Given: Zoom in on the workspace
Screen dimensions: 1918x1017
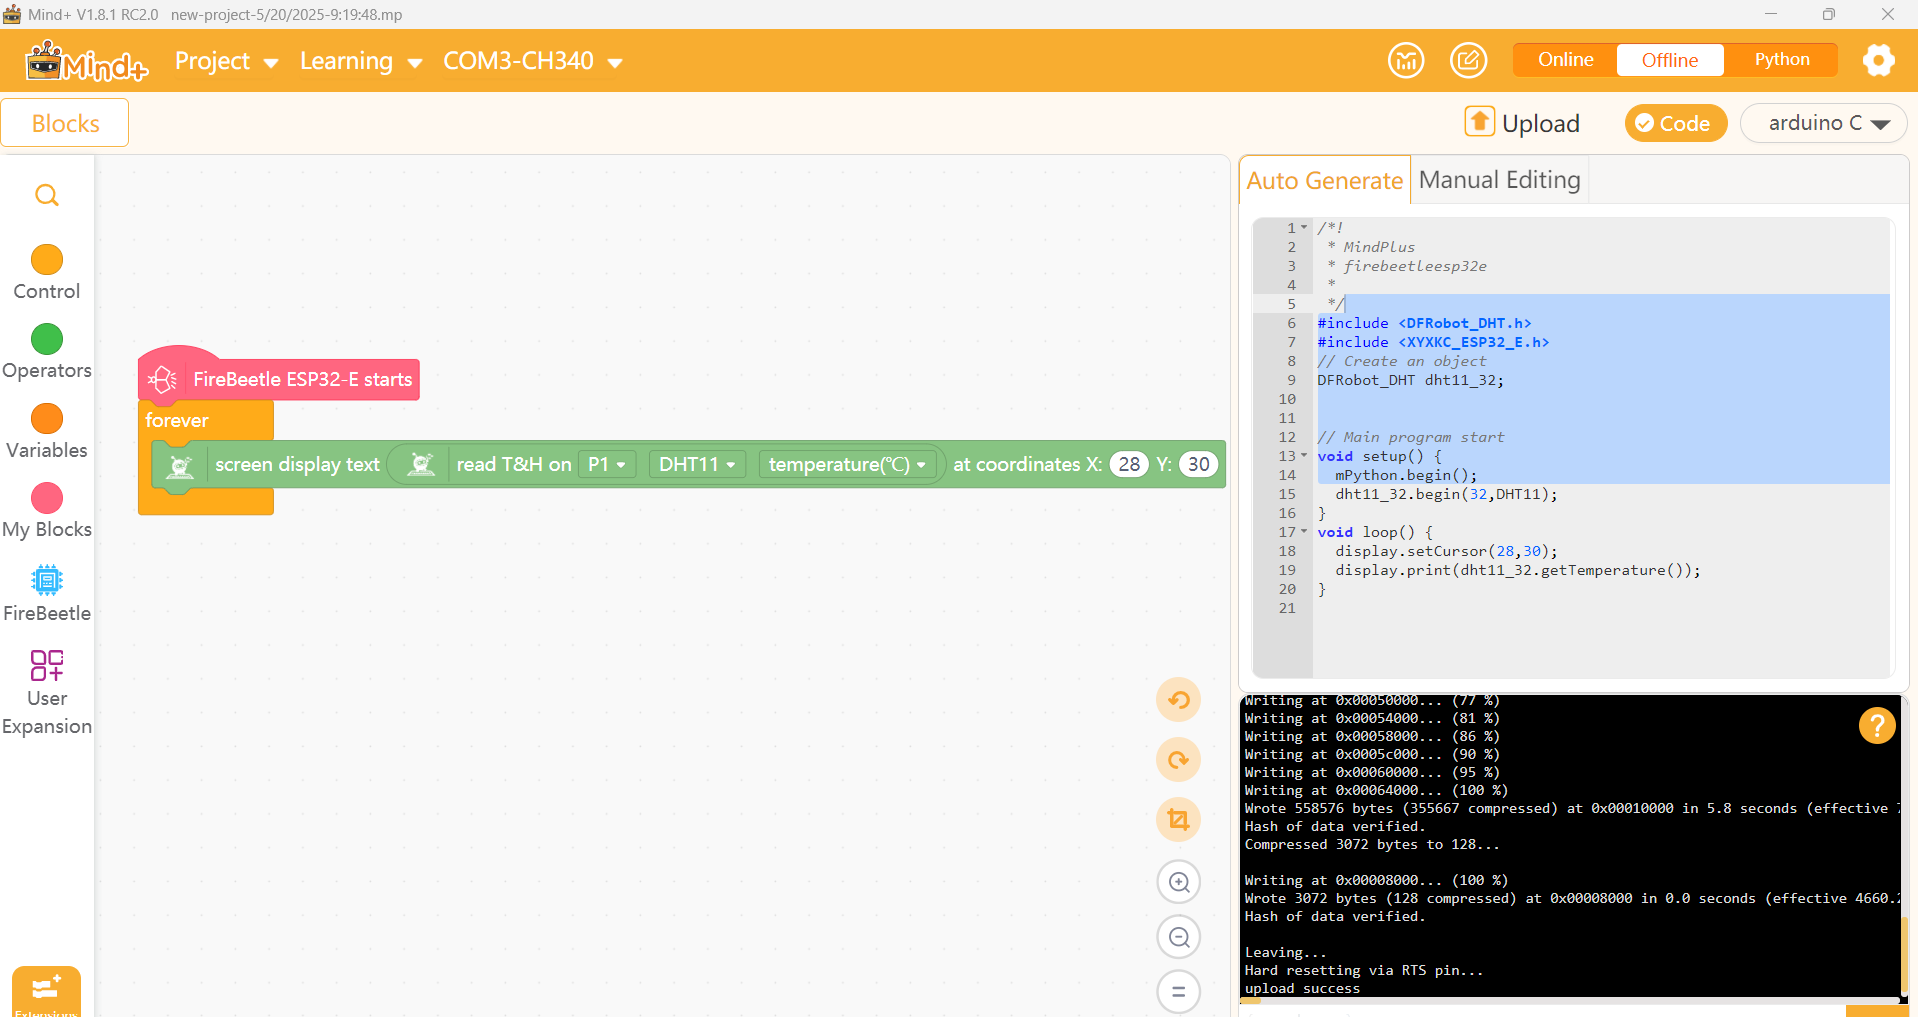Looking at the screenshot, I should [x=1178, y=882].
